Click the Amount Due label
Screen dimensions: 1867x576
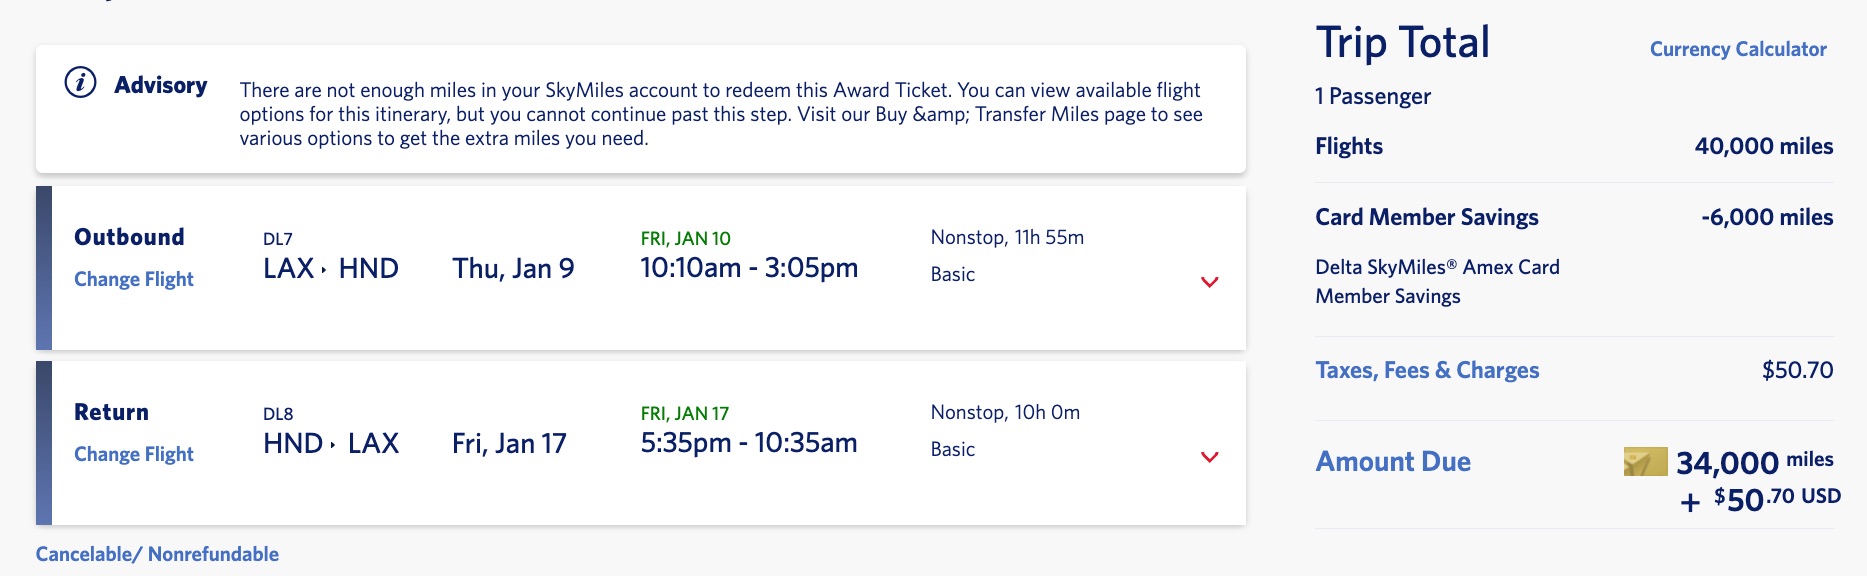pos(1394,462)
